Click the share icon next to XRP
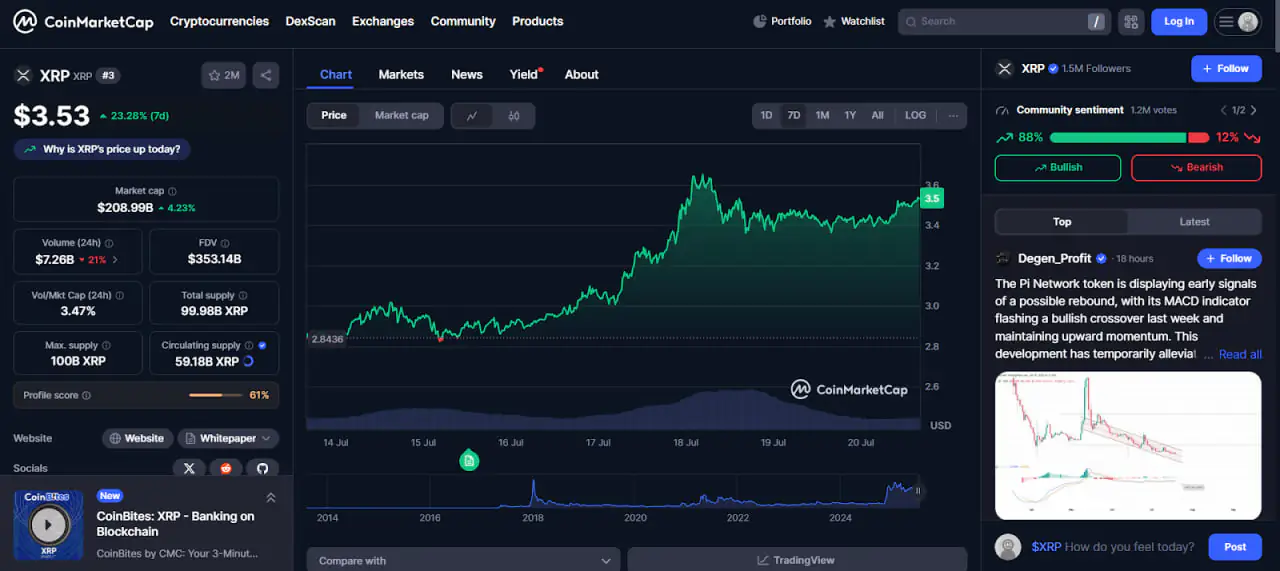 point(265,75)
